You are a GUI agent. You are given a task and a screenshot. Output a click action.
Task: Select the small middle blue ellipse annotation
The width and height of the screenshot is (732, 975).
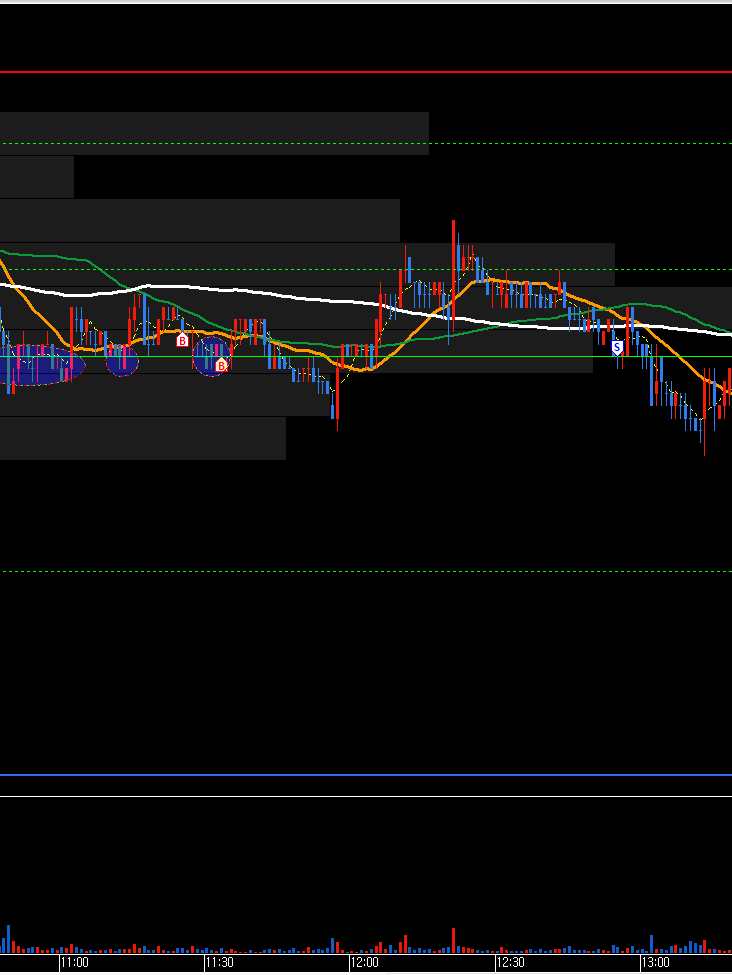[x=122, y=360]
